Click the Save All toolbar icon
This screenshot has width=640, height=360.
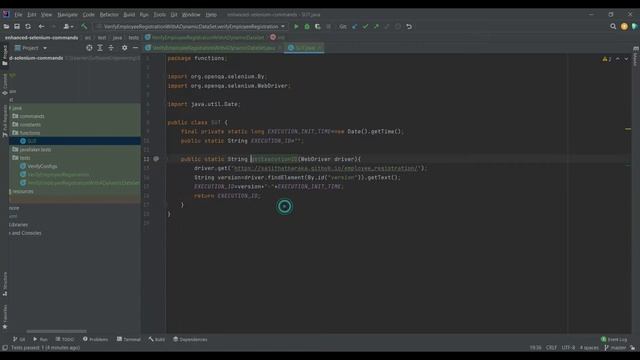click(17, 27)
